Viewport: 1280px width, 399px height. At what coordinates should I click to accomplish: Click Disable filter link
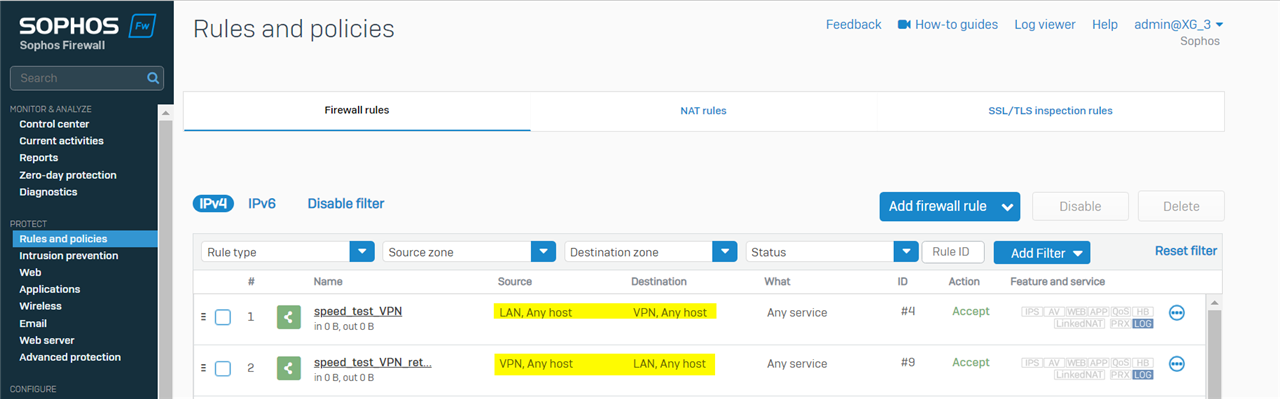coord(346,204)
